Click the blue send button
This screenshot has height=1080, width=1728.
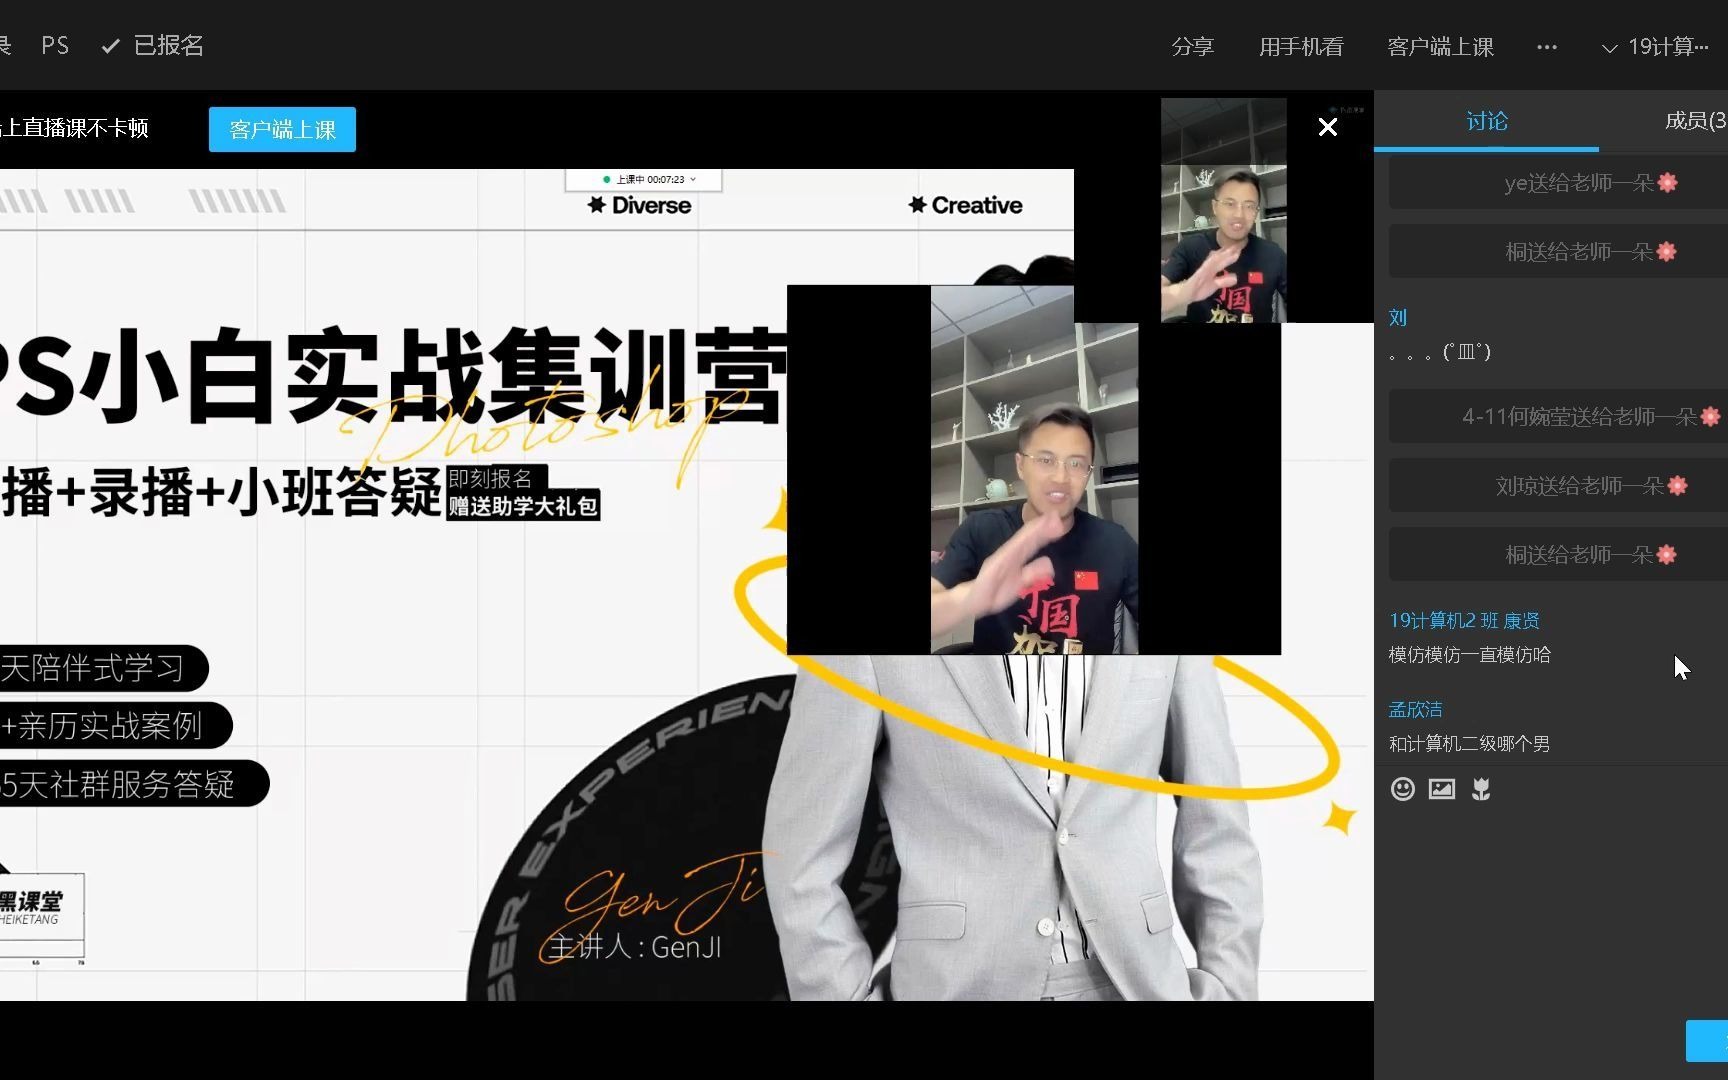point(1707,1041)
